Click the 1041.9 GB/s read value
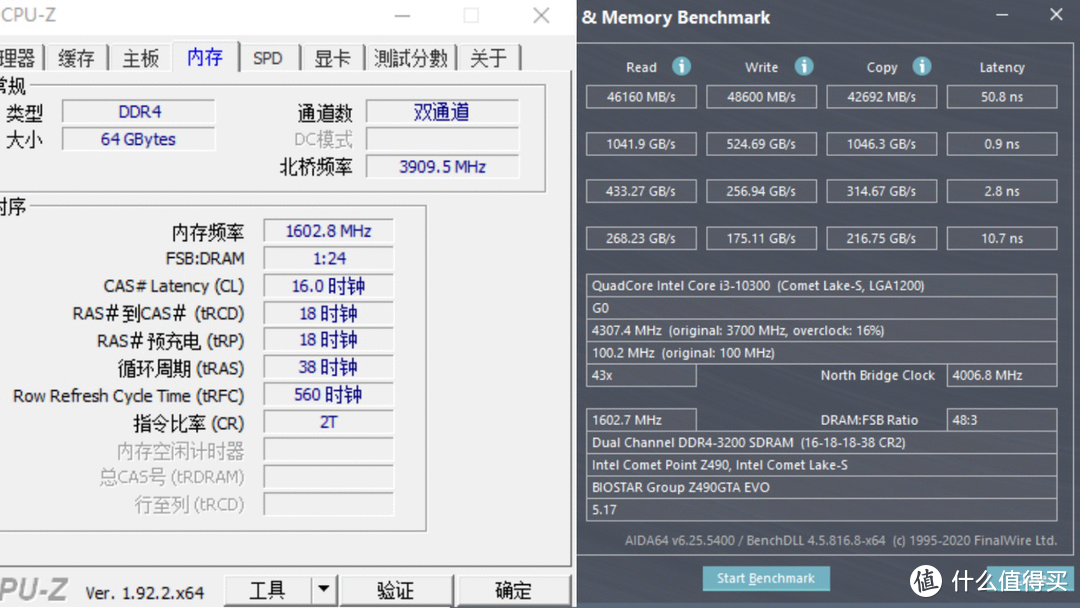1080x608 pixels. [641, 144]
